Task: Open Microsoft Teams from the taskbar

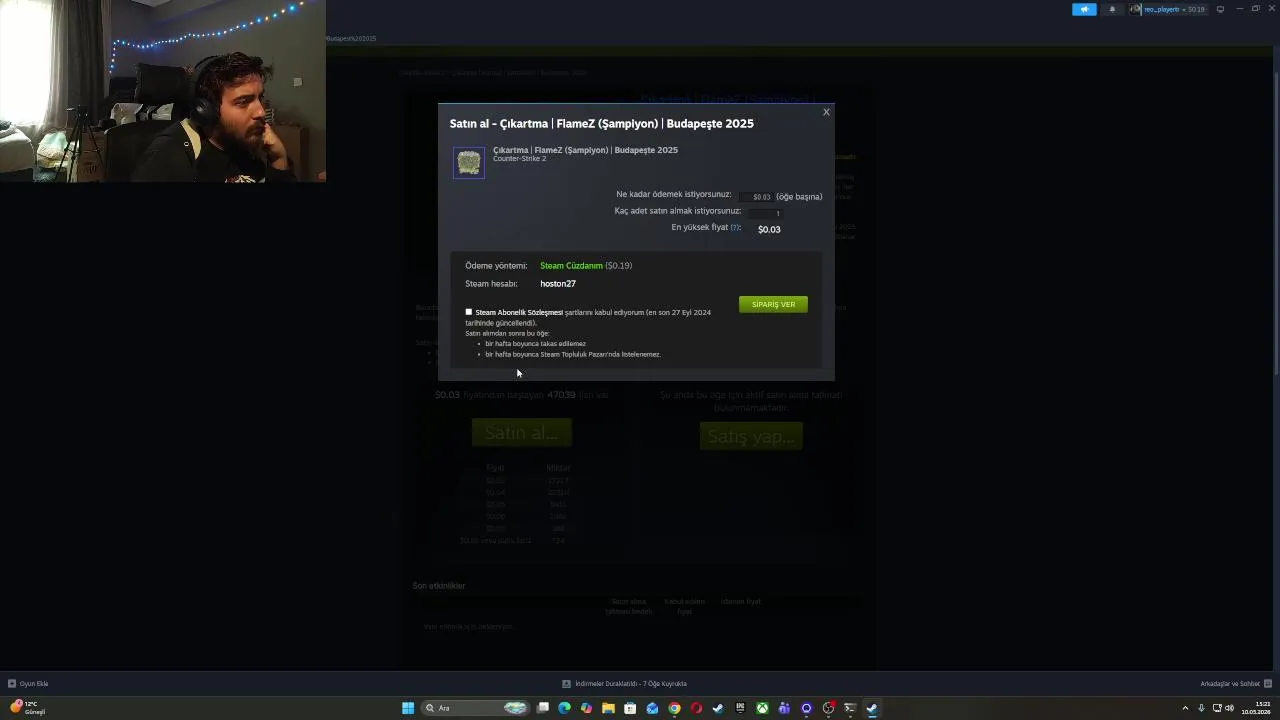Action: pyautogui.click(x=784, y=708)
